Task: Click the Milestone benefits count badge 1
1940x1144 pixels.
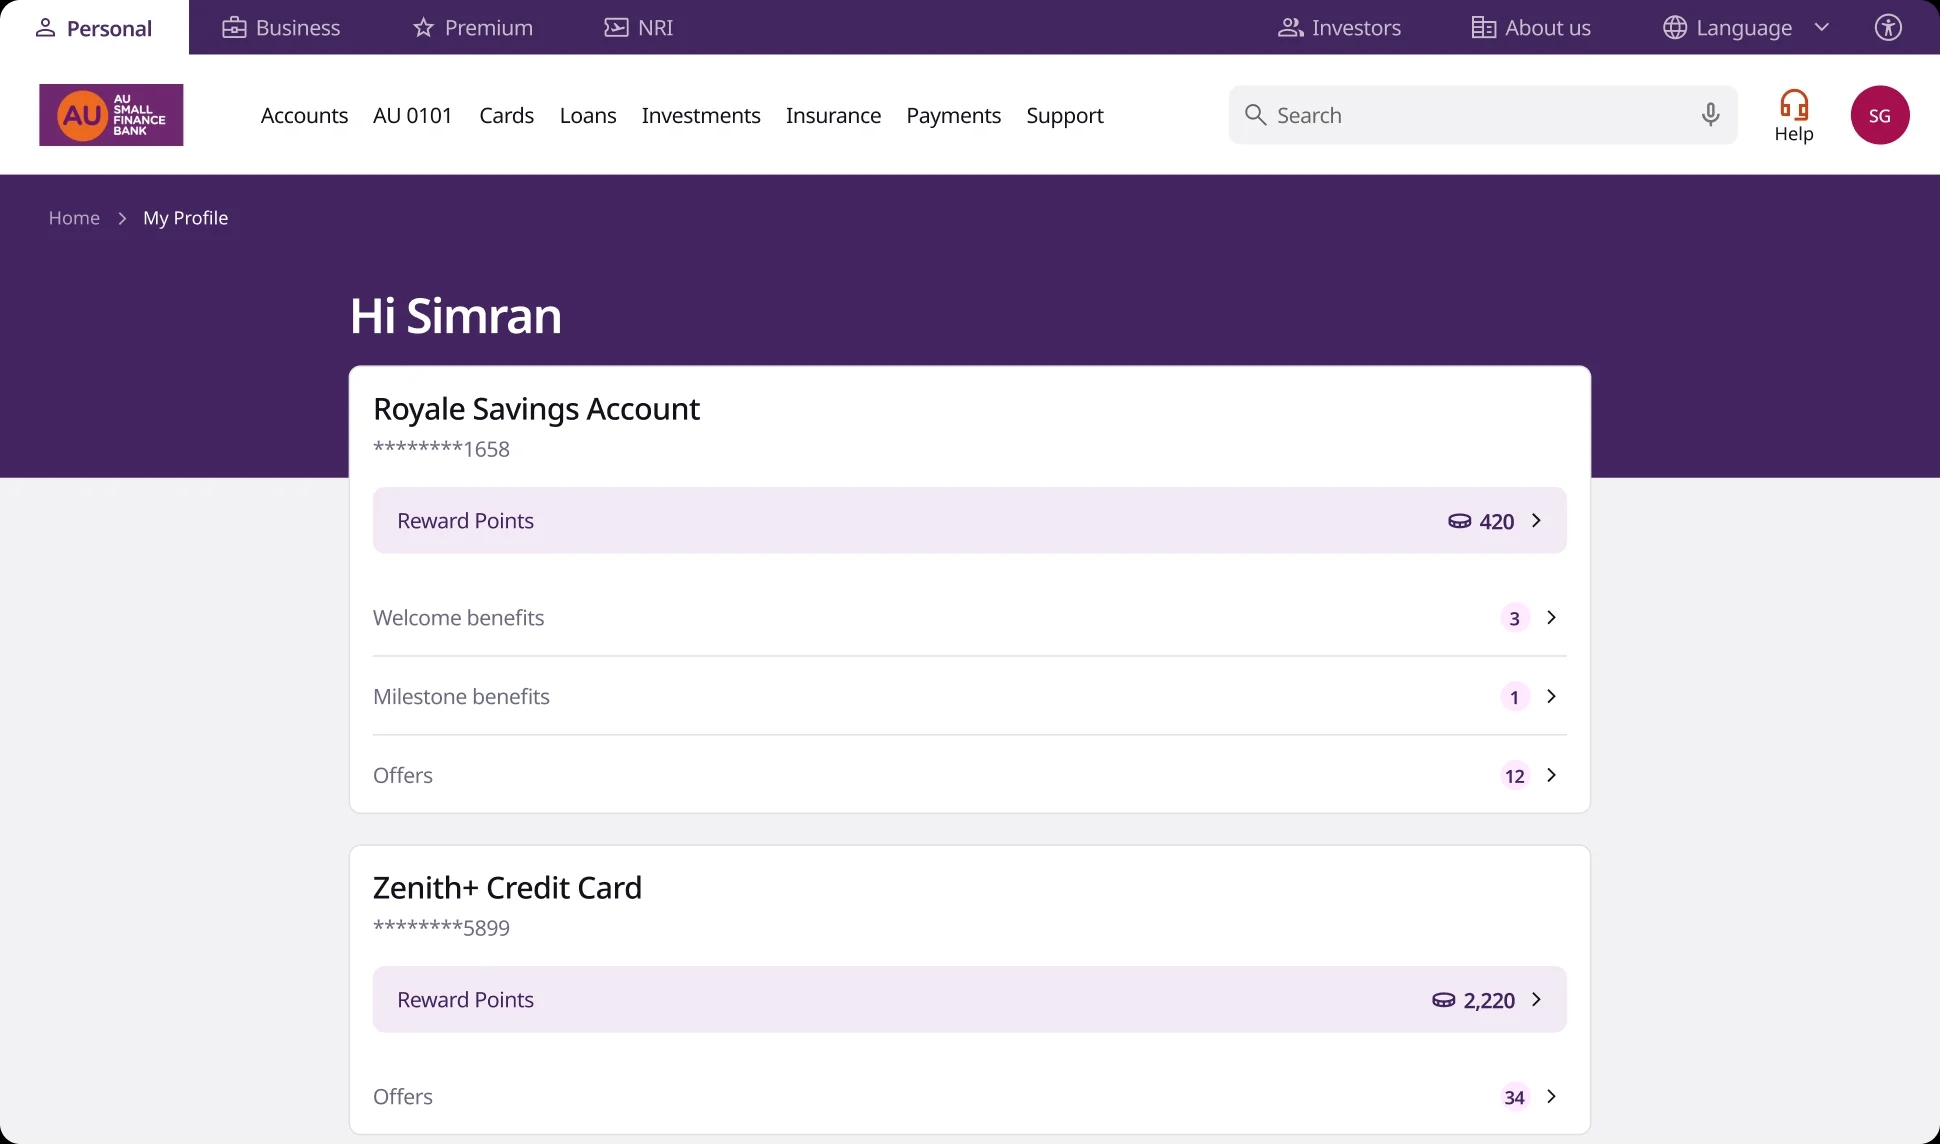Action: pos(1515,697)
